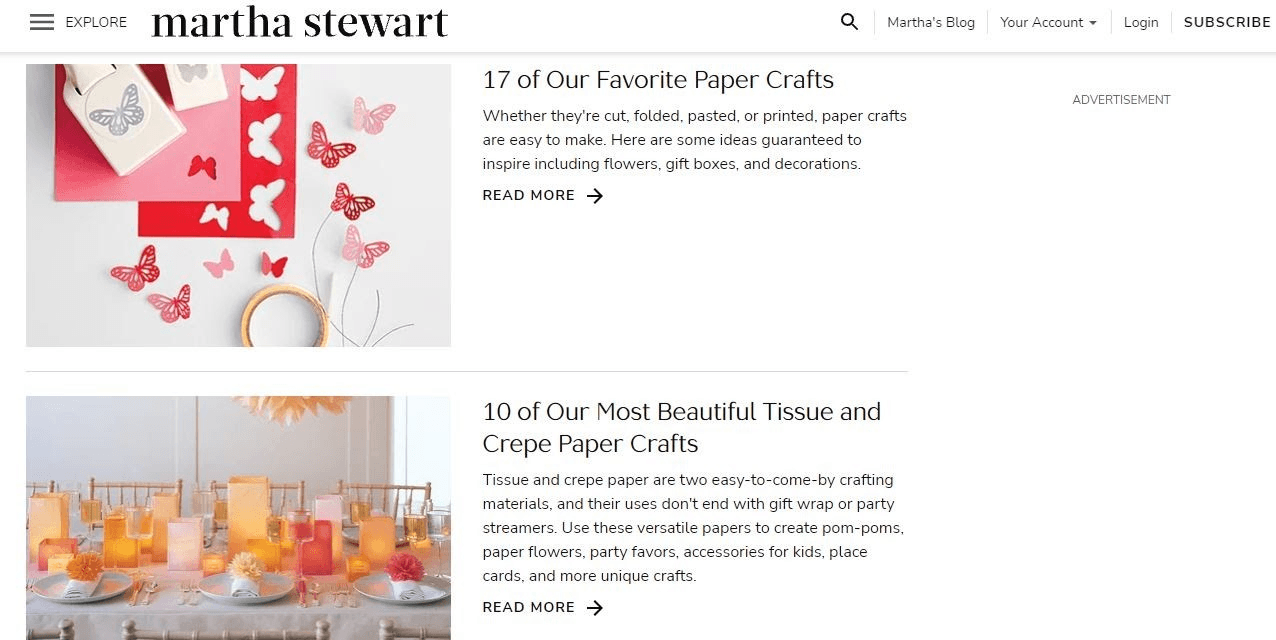Open the hamburger menu icon
Viewport: 1276px width, 640px height.
[42, 22]
